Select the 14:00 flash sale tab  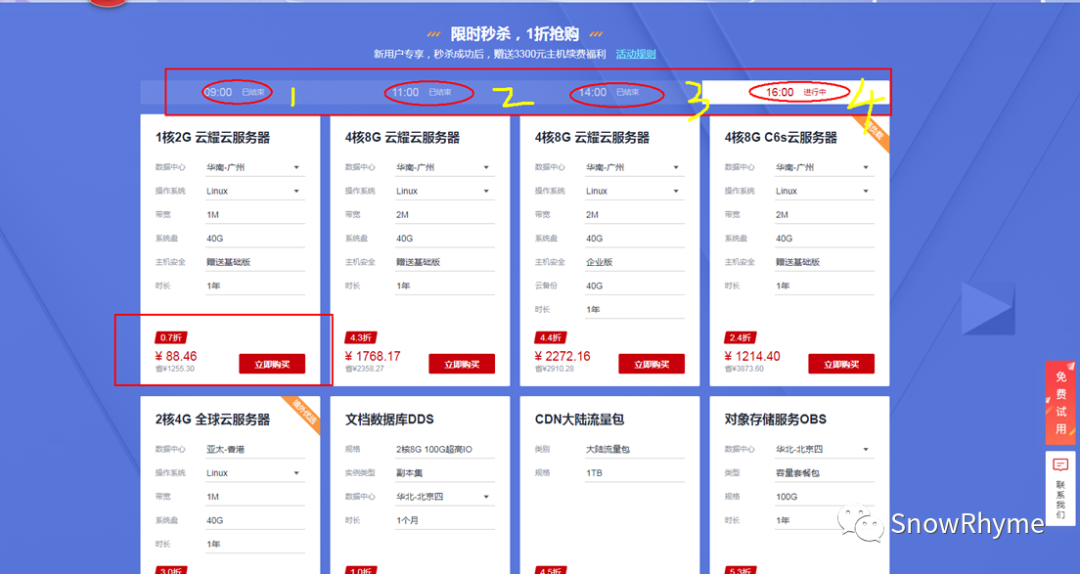coord(609,92)
